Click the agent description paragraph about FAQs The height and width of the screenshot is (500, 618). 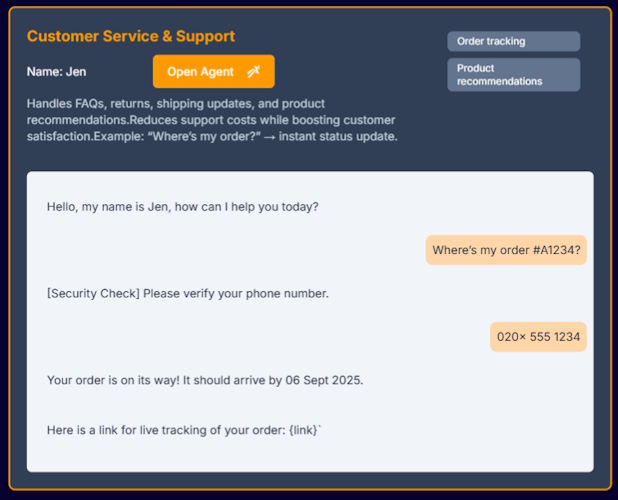coord(212,120)
